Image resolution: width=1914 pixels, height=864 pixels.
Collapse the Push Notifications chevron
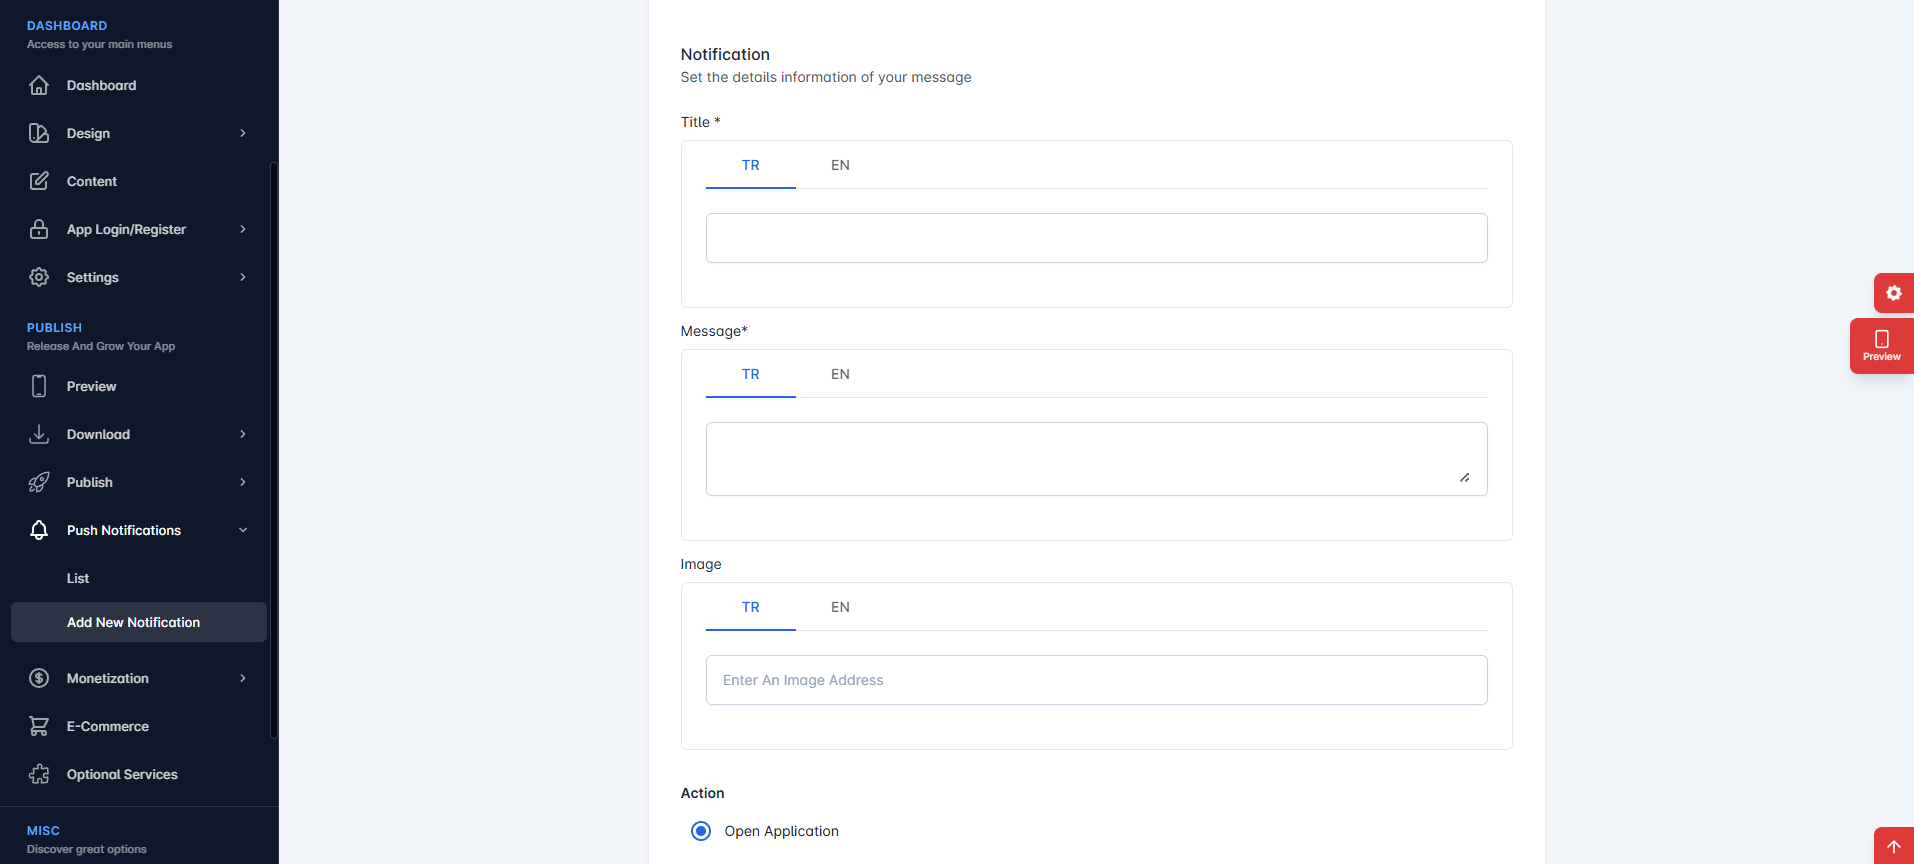[x=243, y=530]
